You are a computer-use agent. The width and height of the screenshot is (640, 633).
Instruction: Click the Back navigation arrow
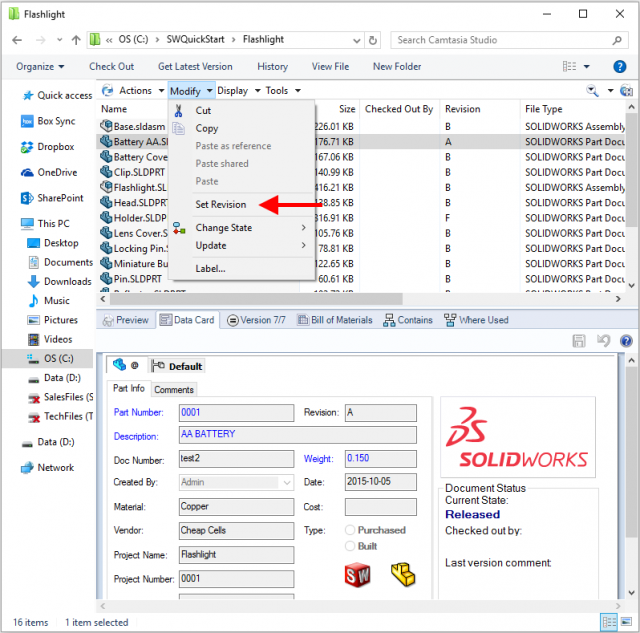coord(17,40)
